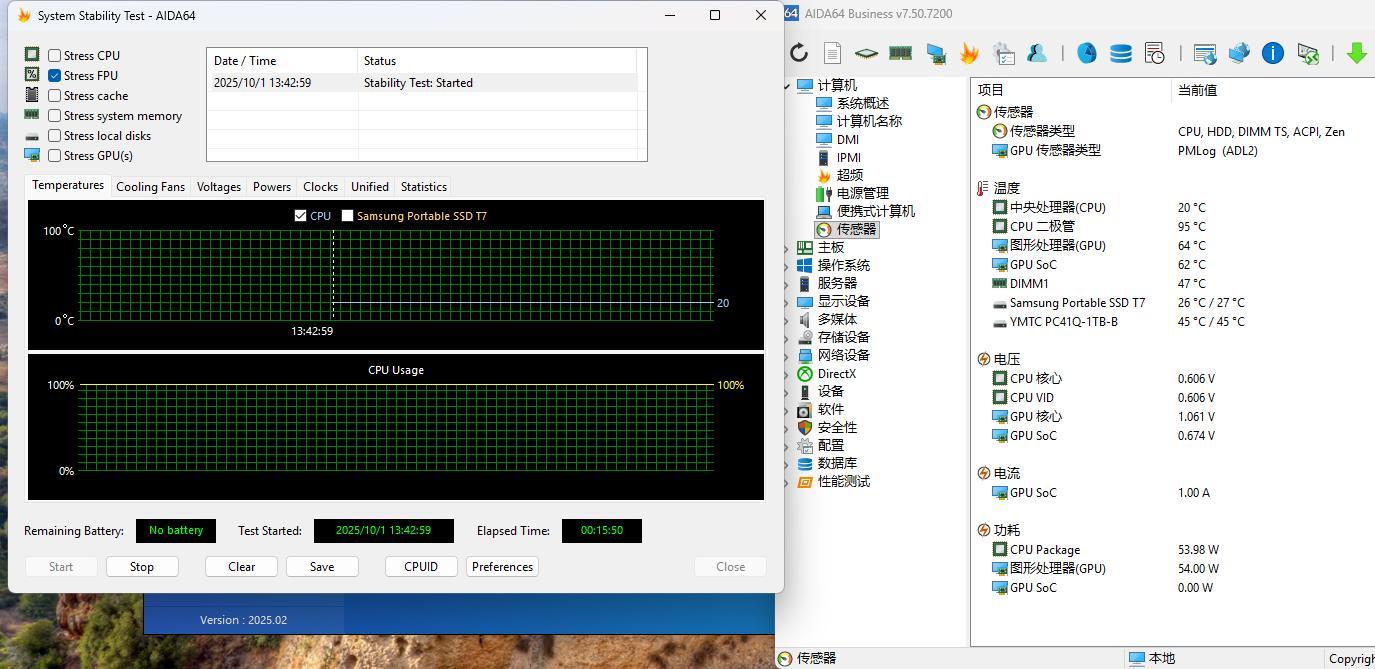
Task: Tick the Samsung Portable SSD T7 graph checkbox
Action: click(x=347, y=216)
